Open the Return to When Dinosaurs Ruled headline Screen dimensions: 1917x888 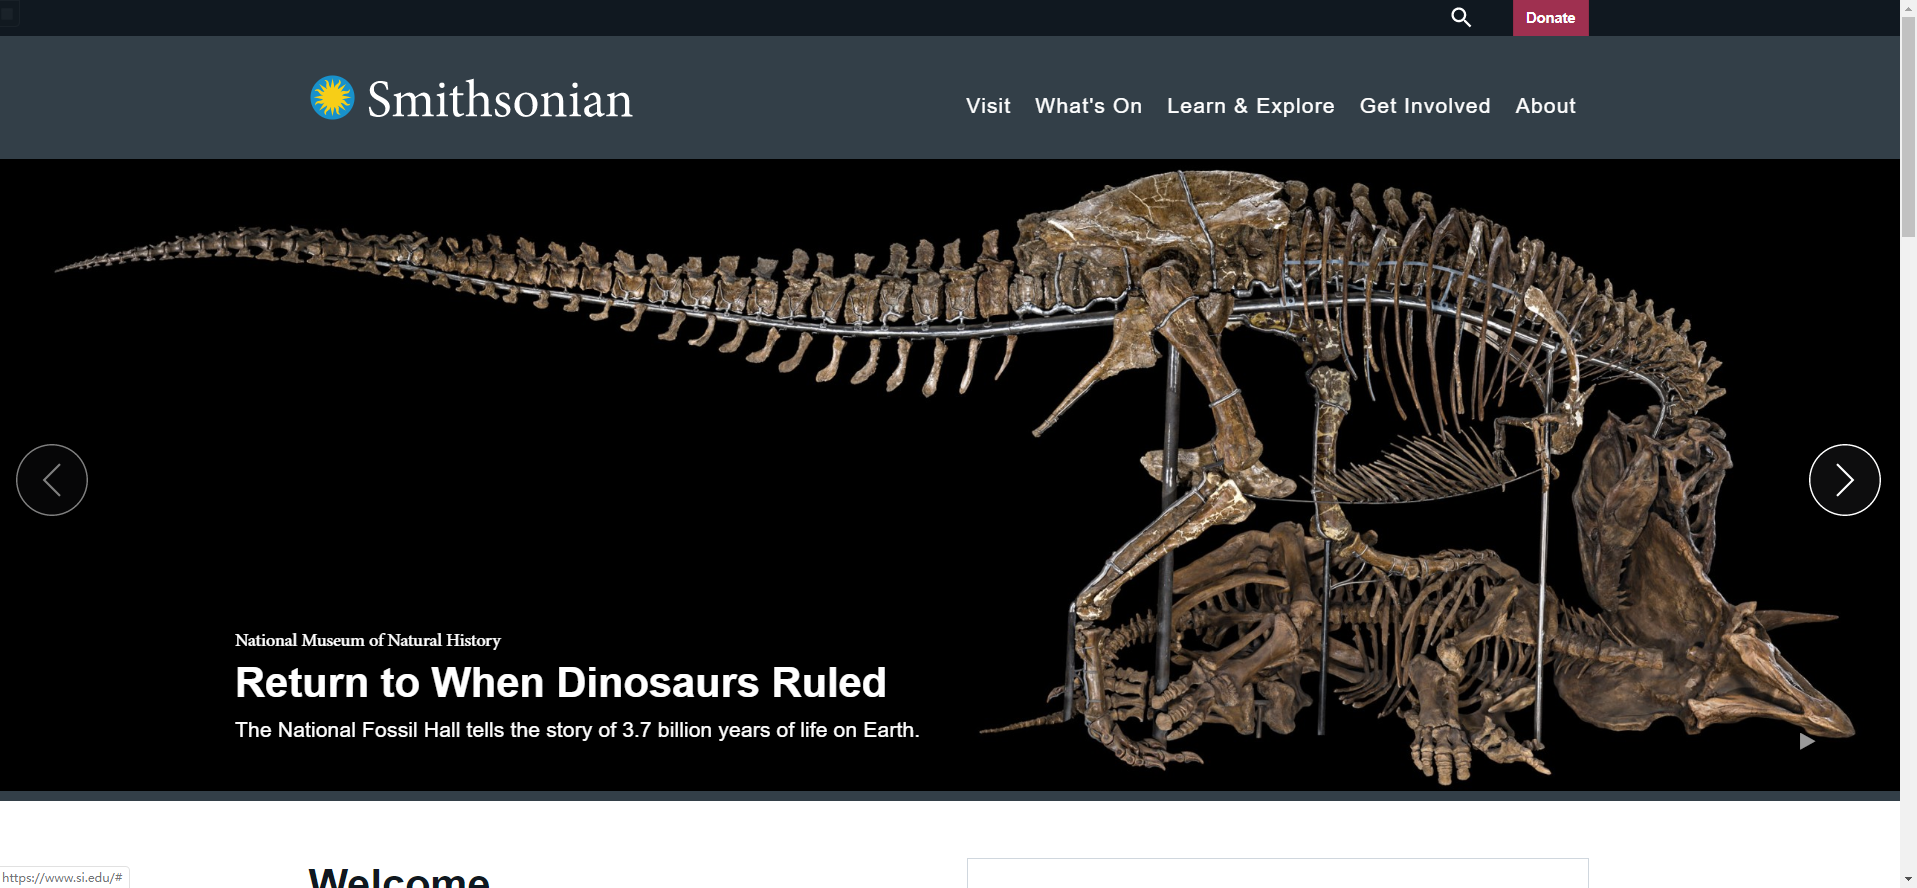click(x=560, y=683)
